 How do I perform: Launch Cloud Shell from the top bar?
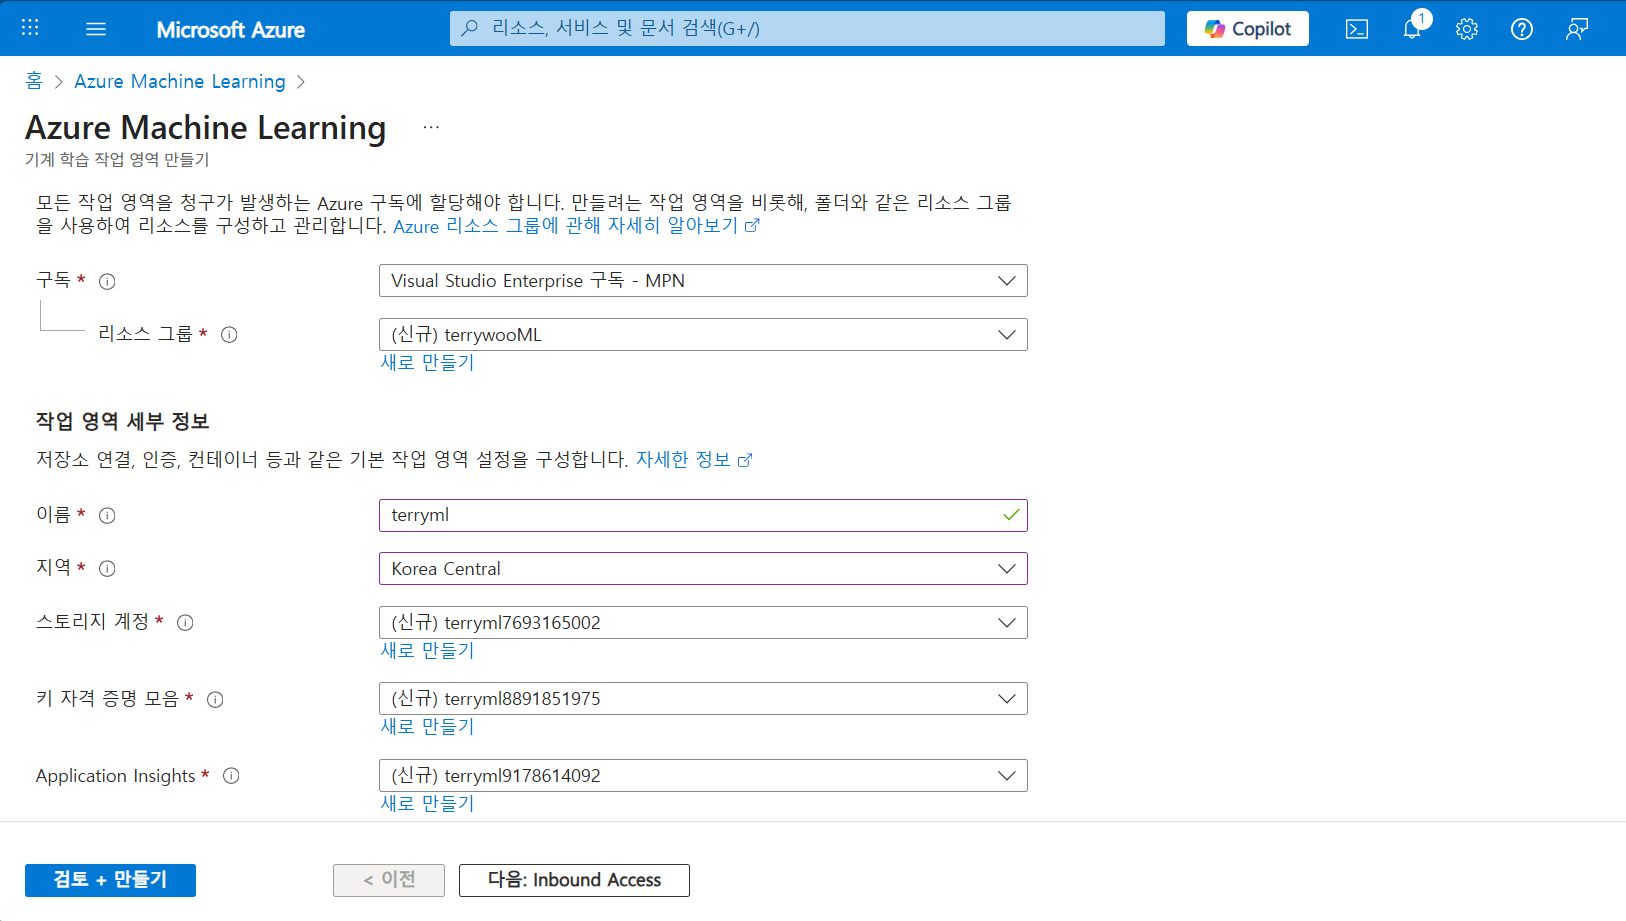coord(1356,29)
